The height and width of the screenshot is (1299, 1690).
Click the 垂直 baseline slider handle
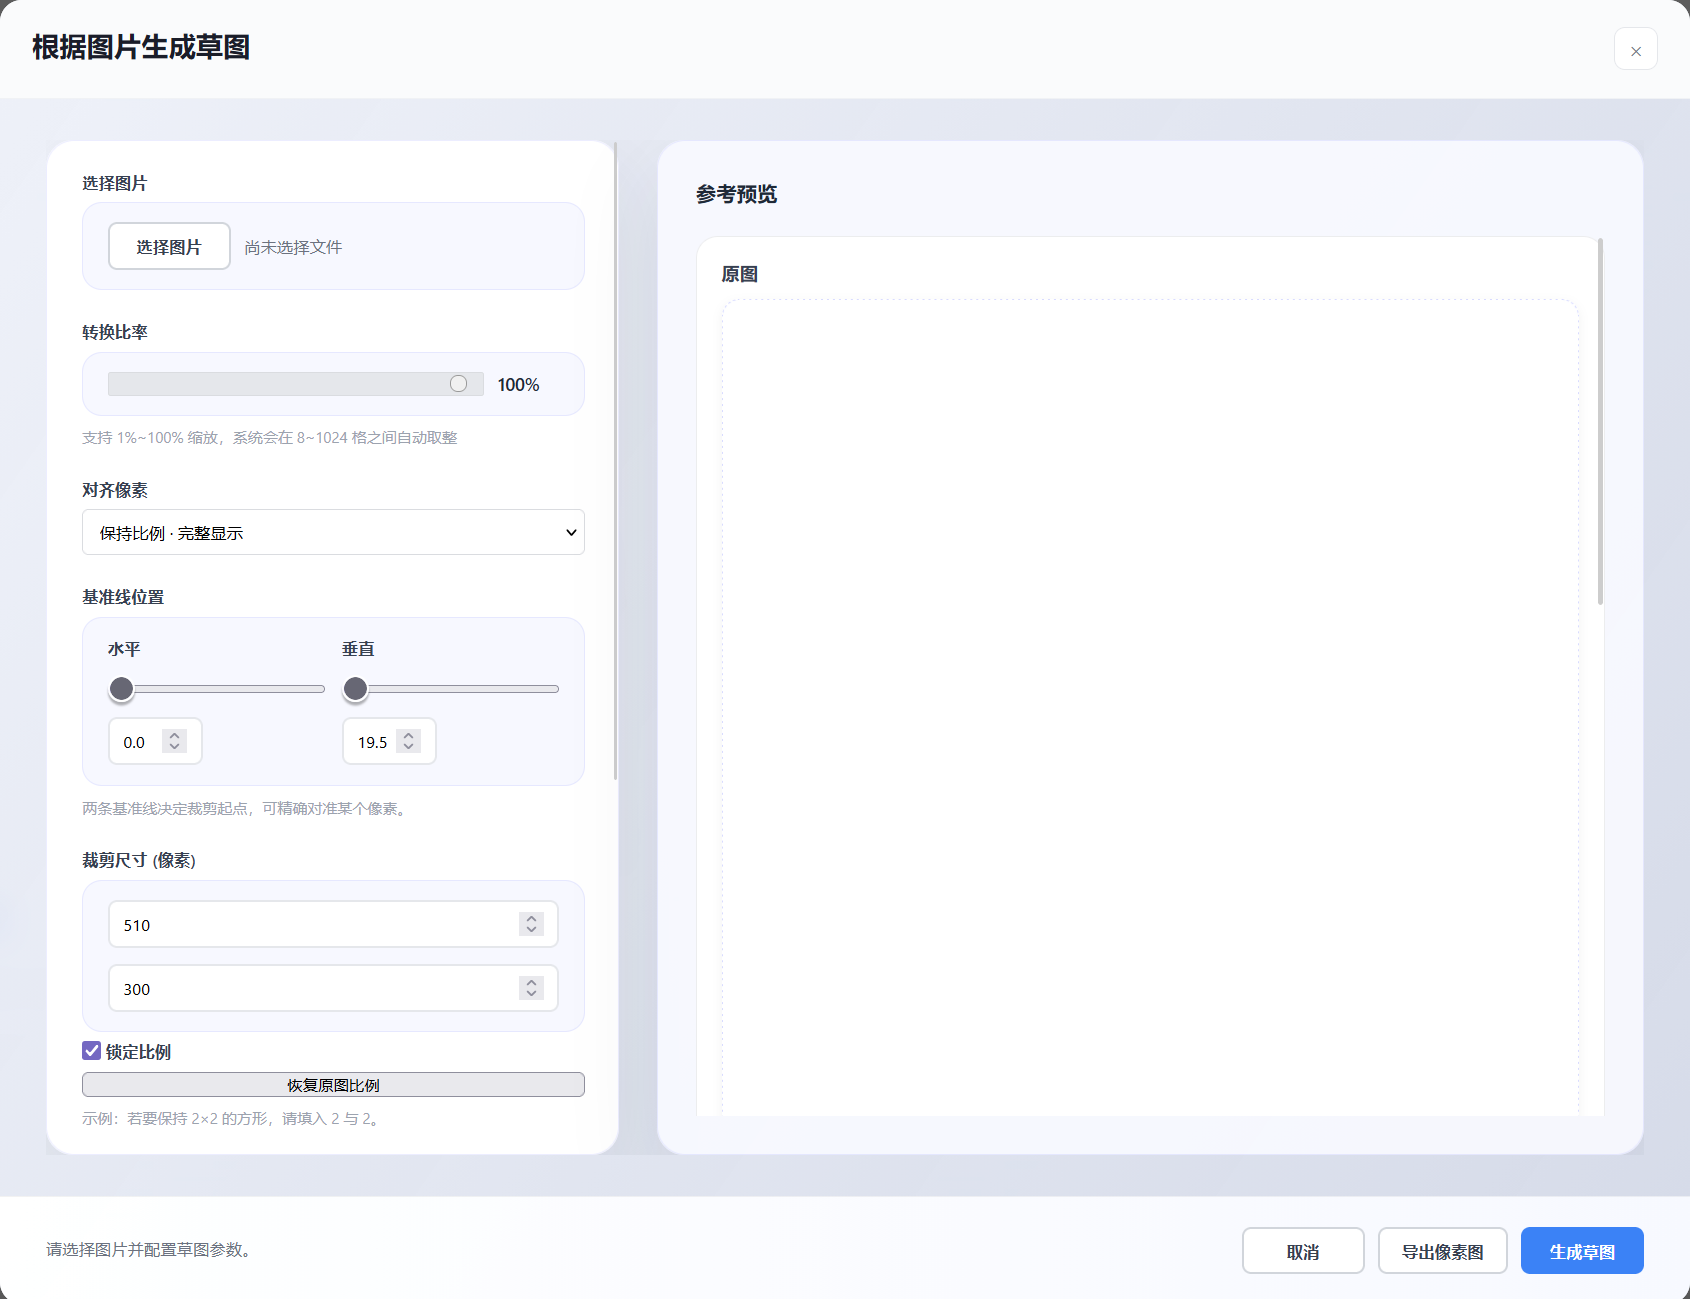(x=355, y=689)
